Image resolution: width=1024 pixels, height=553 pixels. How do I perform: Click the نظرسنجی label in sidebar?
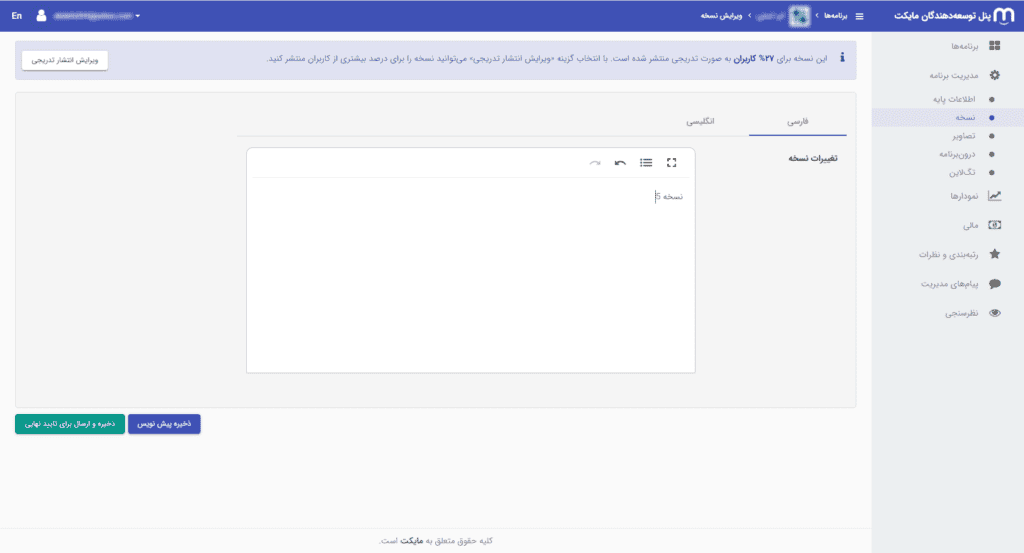tap(961, 313)
